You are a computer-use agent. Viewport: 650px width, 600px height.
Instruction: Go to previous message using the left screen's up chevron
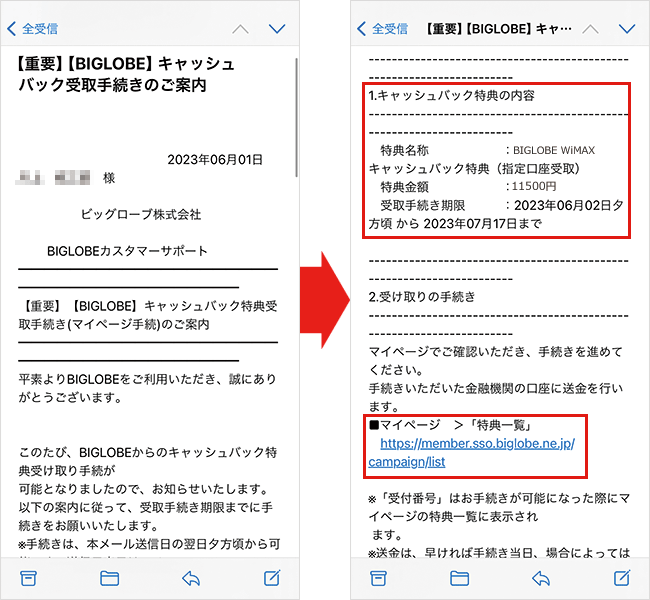tap(240, 29)
